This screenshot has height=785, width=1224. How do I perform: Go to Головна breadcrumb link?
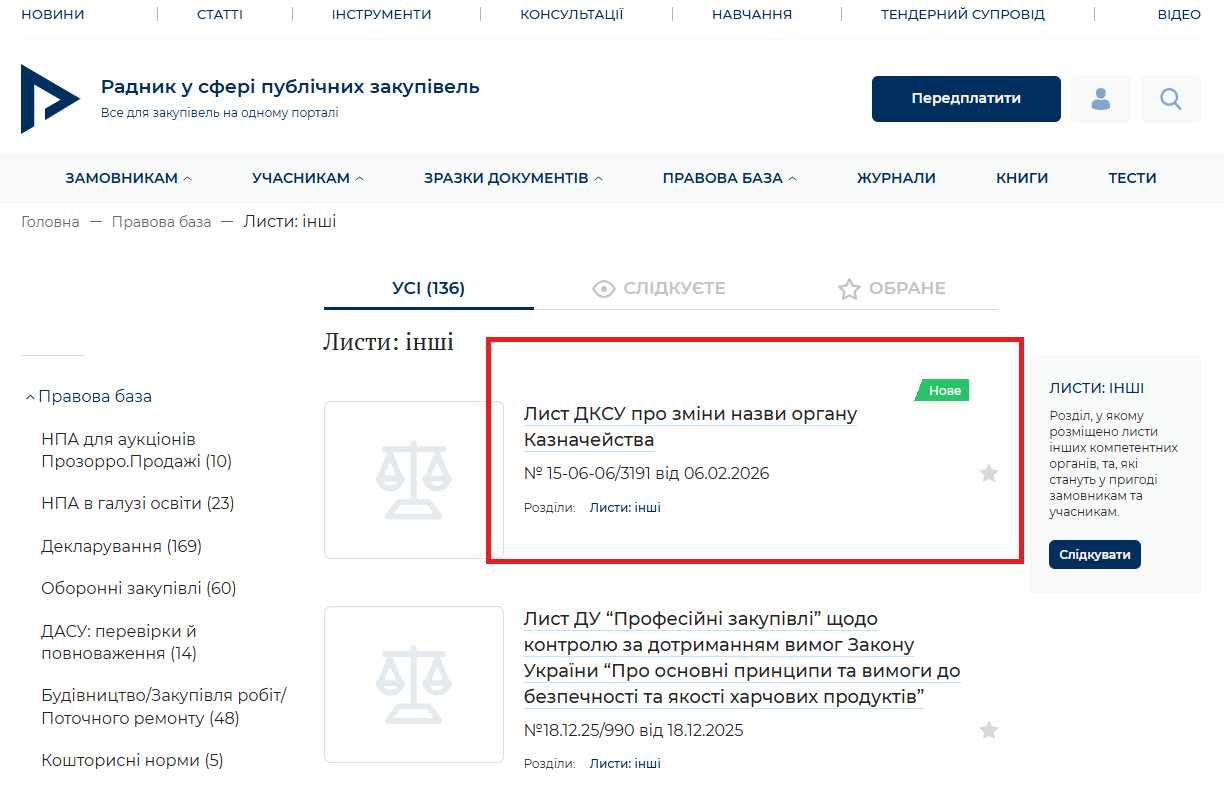tap(50, 222)
